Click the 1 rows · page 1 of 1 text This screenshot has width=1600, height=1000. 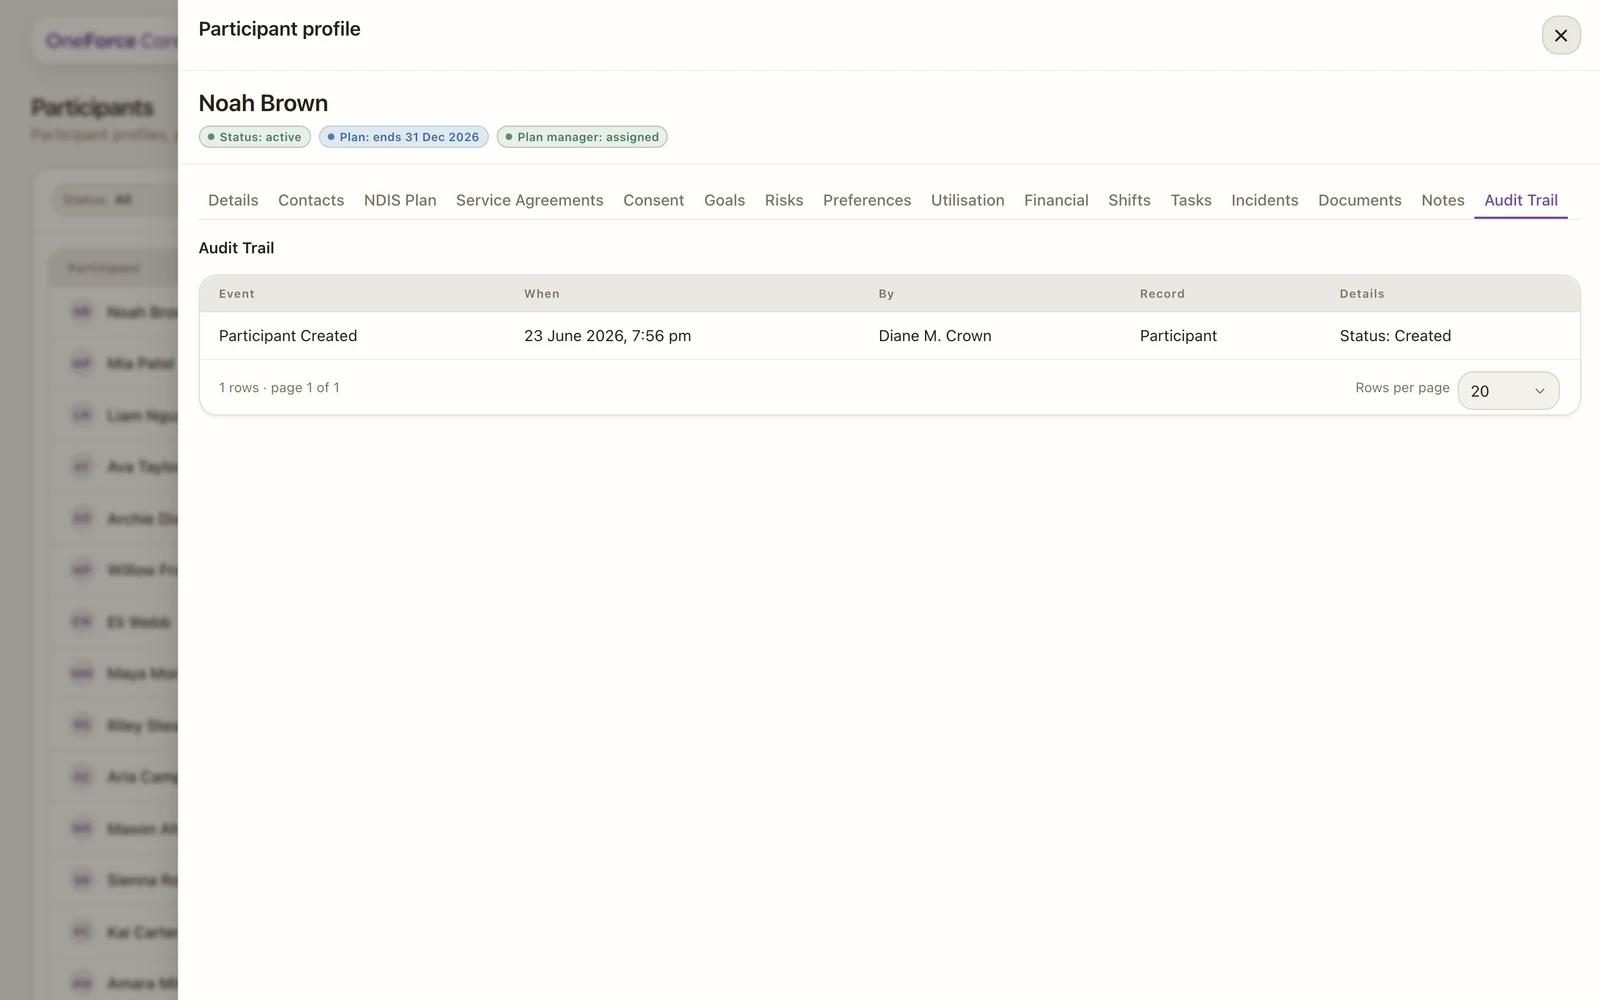click(x=279, y=388)
